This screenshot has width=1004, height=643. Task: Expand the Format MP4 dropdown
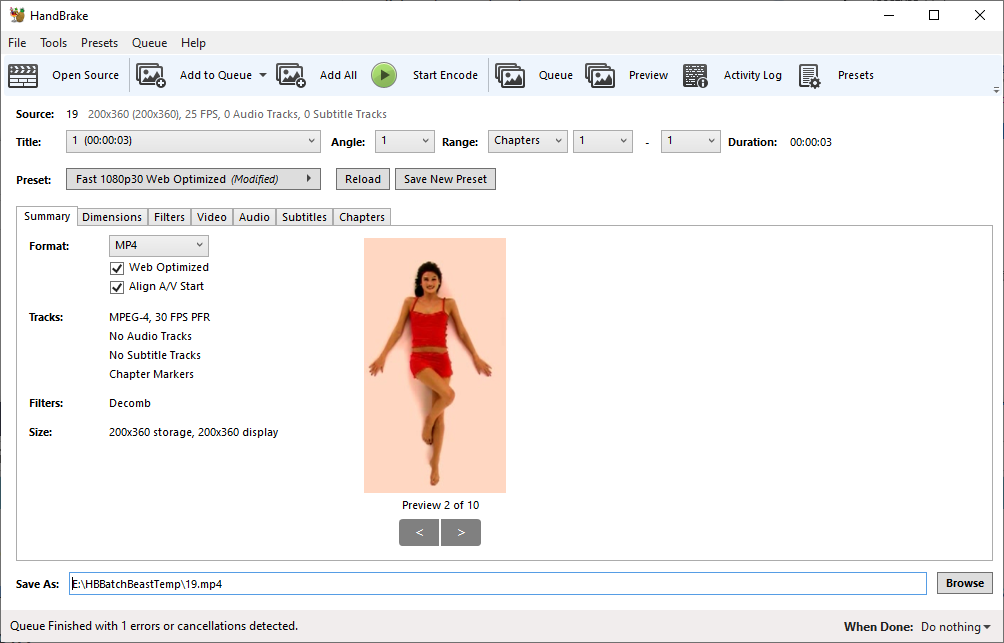point(158,246)
